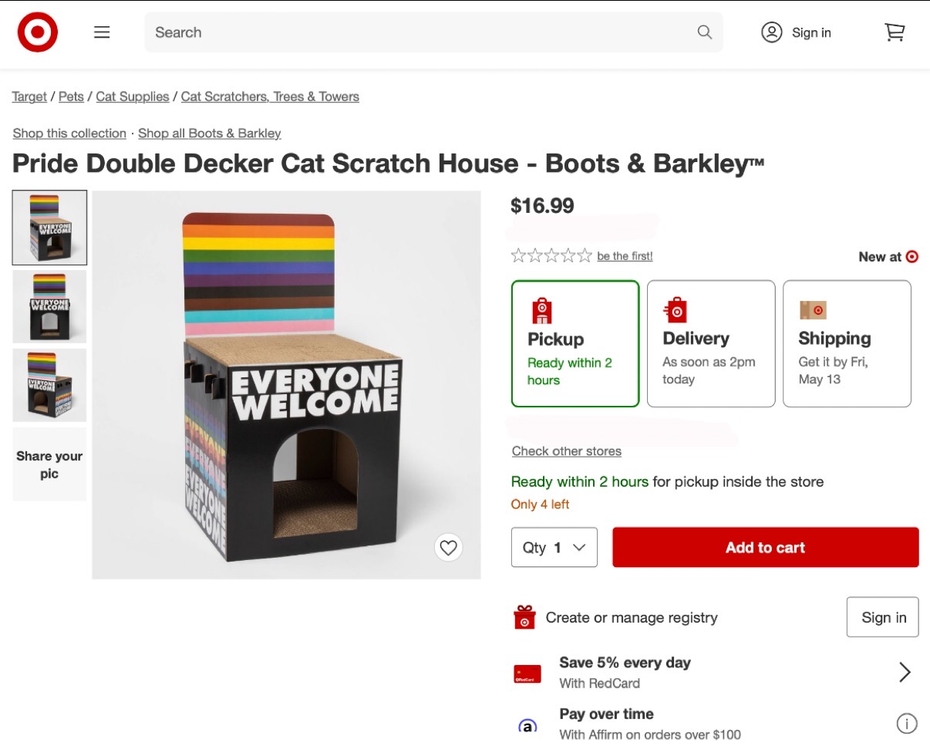Expand the Save 5% RedCard chevron
930x753 pixels.
coord(904,672)
